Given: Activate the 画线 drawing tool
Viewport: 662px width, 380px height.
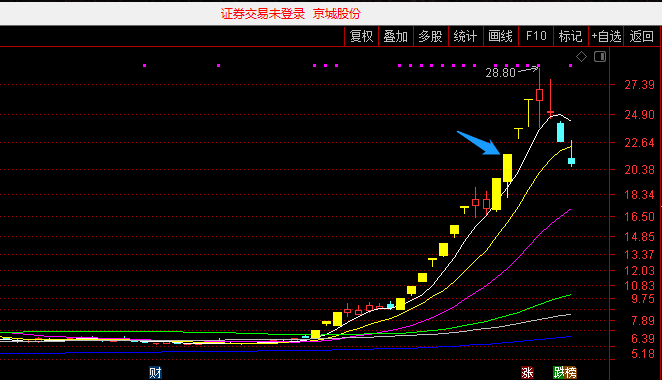Looking at the screenshot, I should point(500,36).
